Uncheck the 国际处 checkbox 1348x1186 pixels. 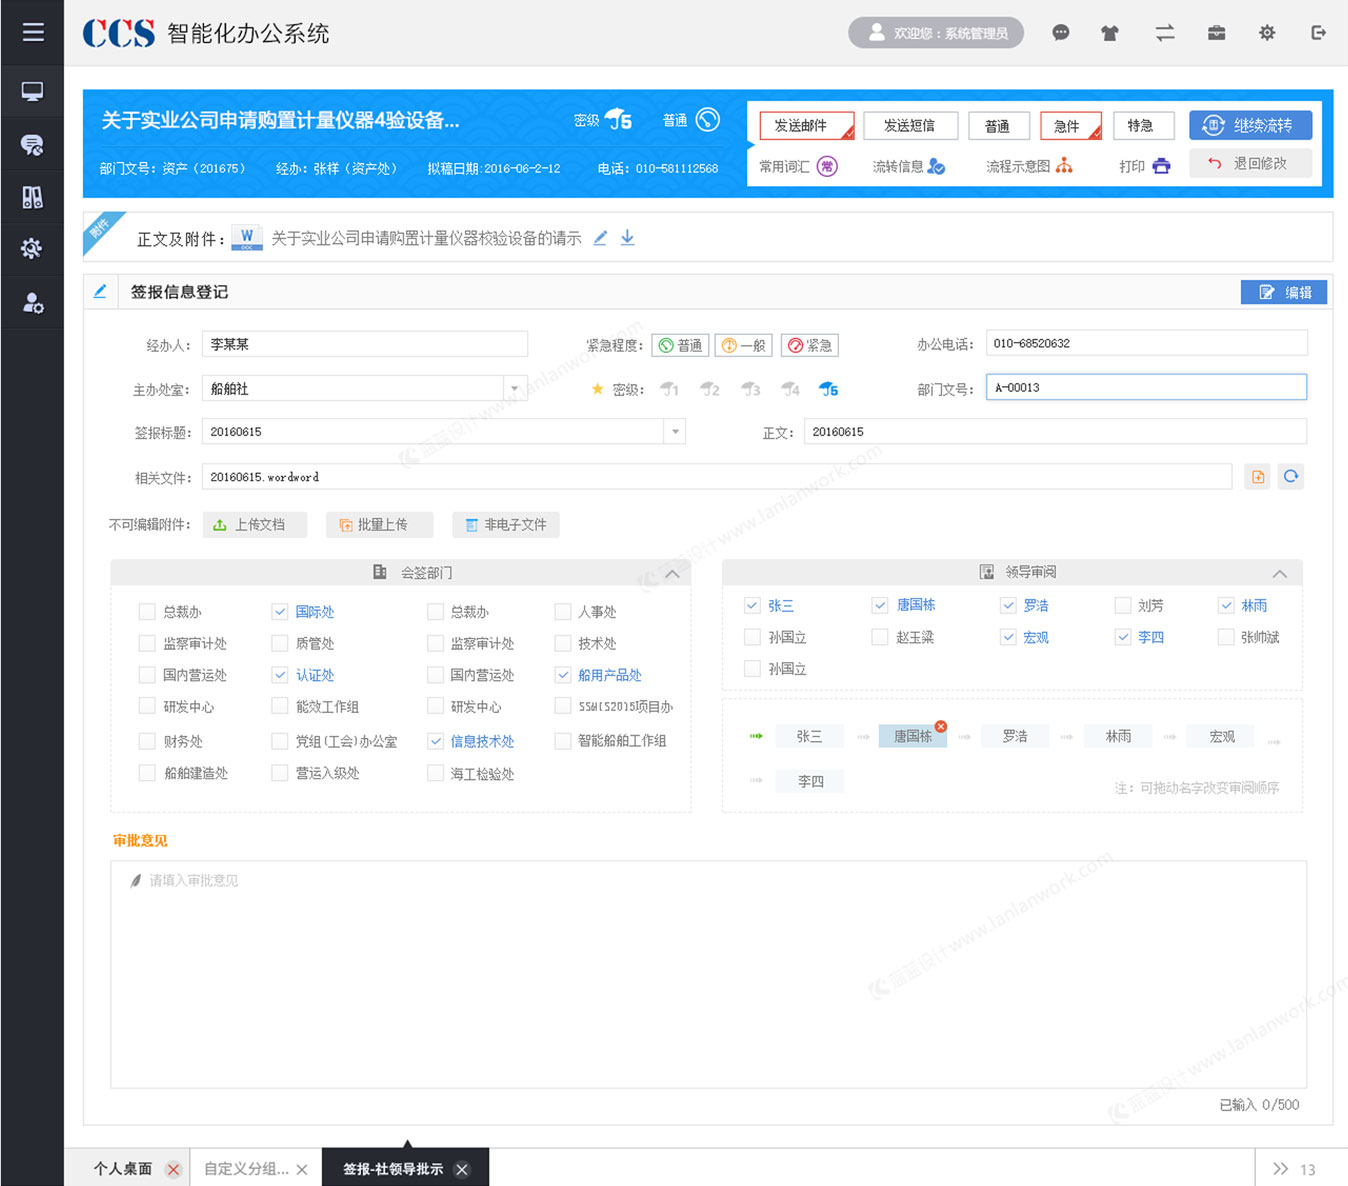[280, 611]
